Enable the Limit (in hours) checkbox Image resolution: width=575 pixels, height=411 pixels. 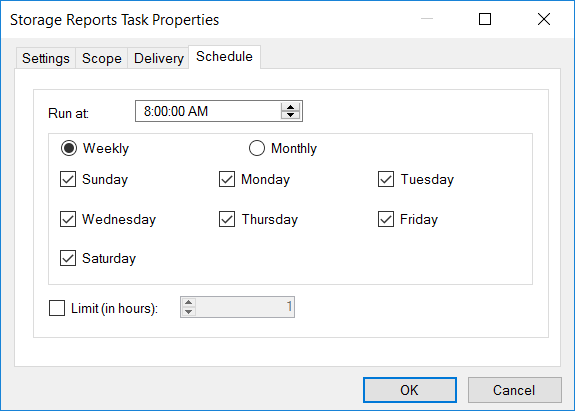coord(57,308)
